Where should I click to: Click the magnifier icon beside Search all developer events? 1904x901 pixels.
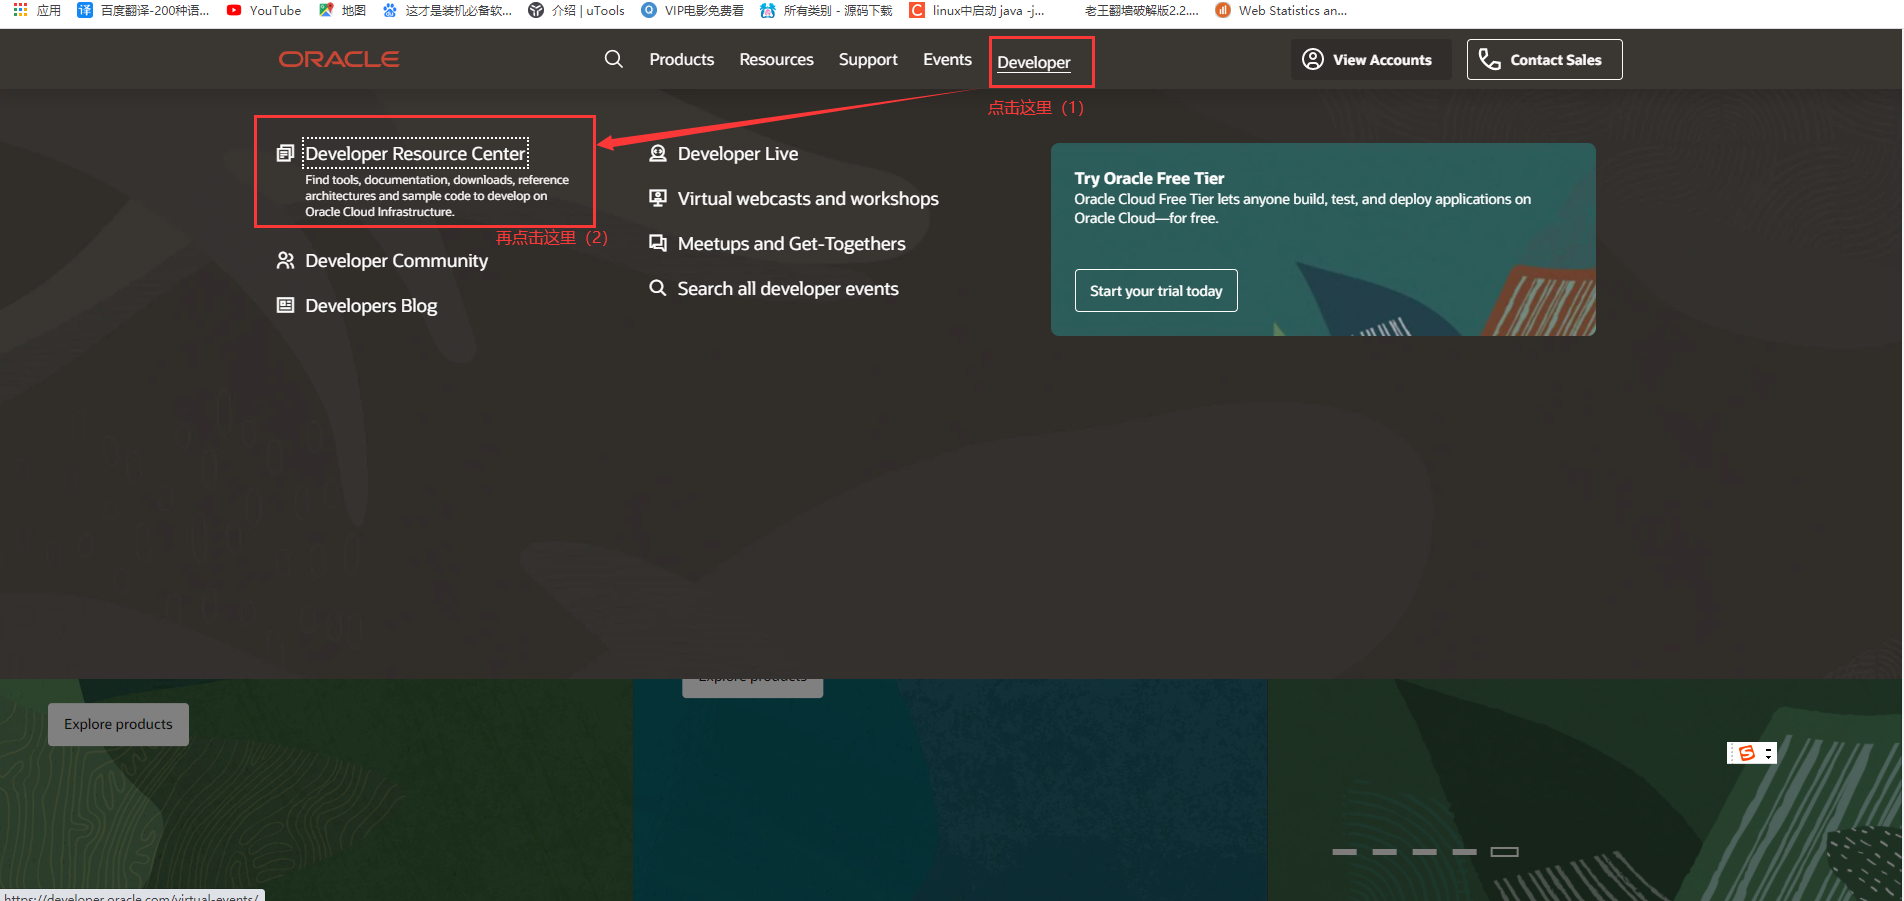[657, 288]
